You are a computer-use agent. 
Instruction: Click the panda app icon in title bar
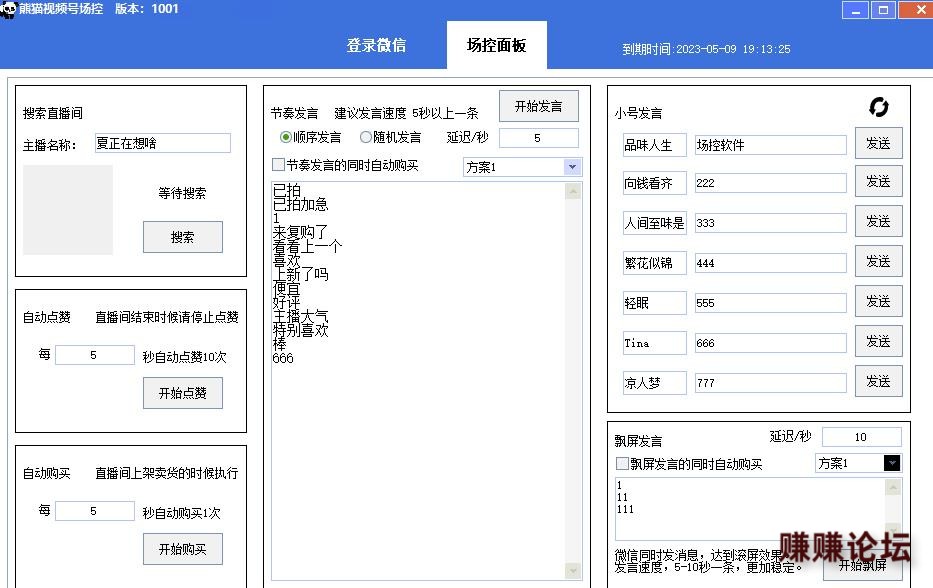click(8, 9)
